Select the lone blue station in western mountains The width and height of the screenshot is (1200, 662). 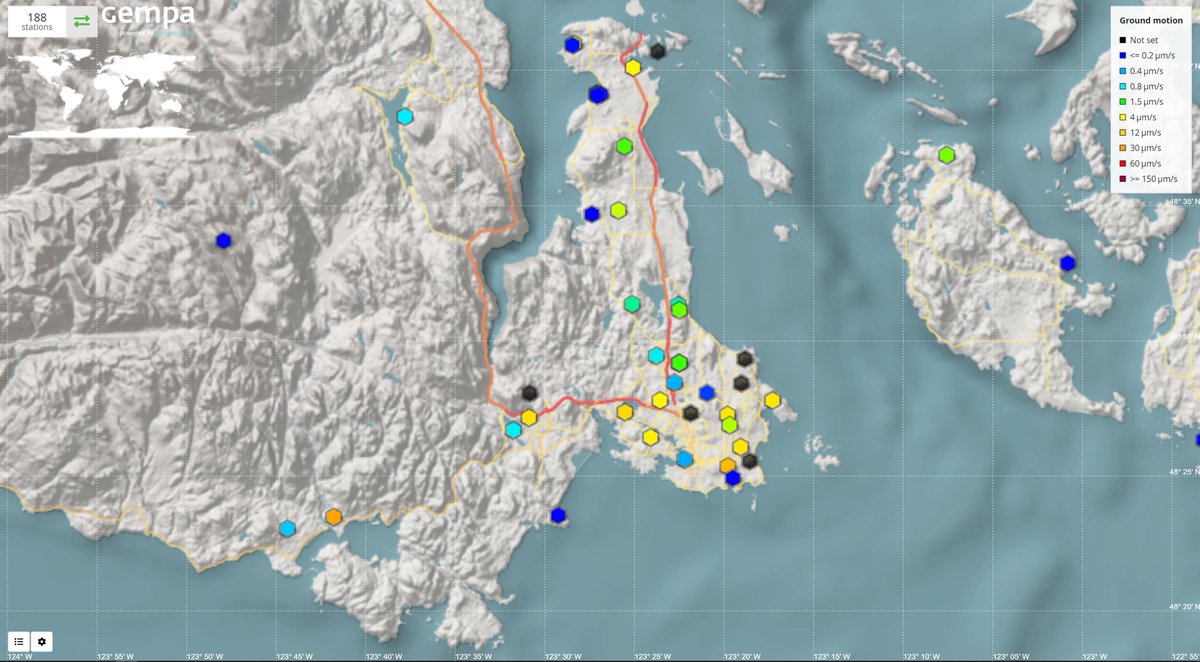223,240
